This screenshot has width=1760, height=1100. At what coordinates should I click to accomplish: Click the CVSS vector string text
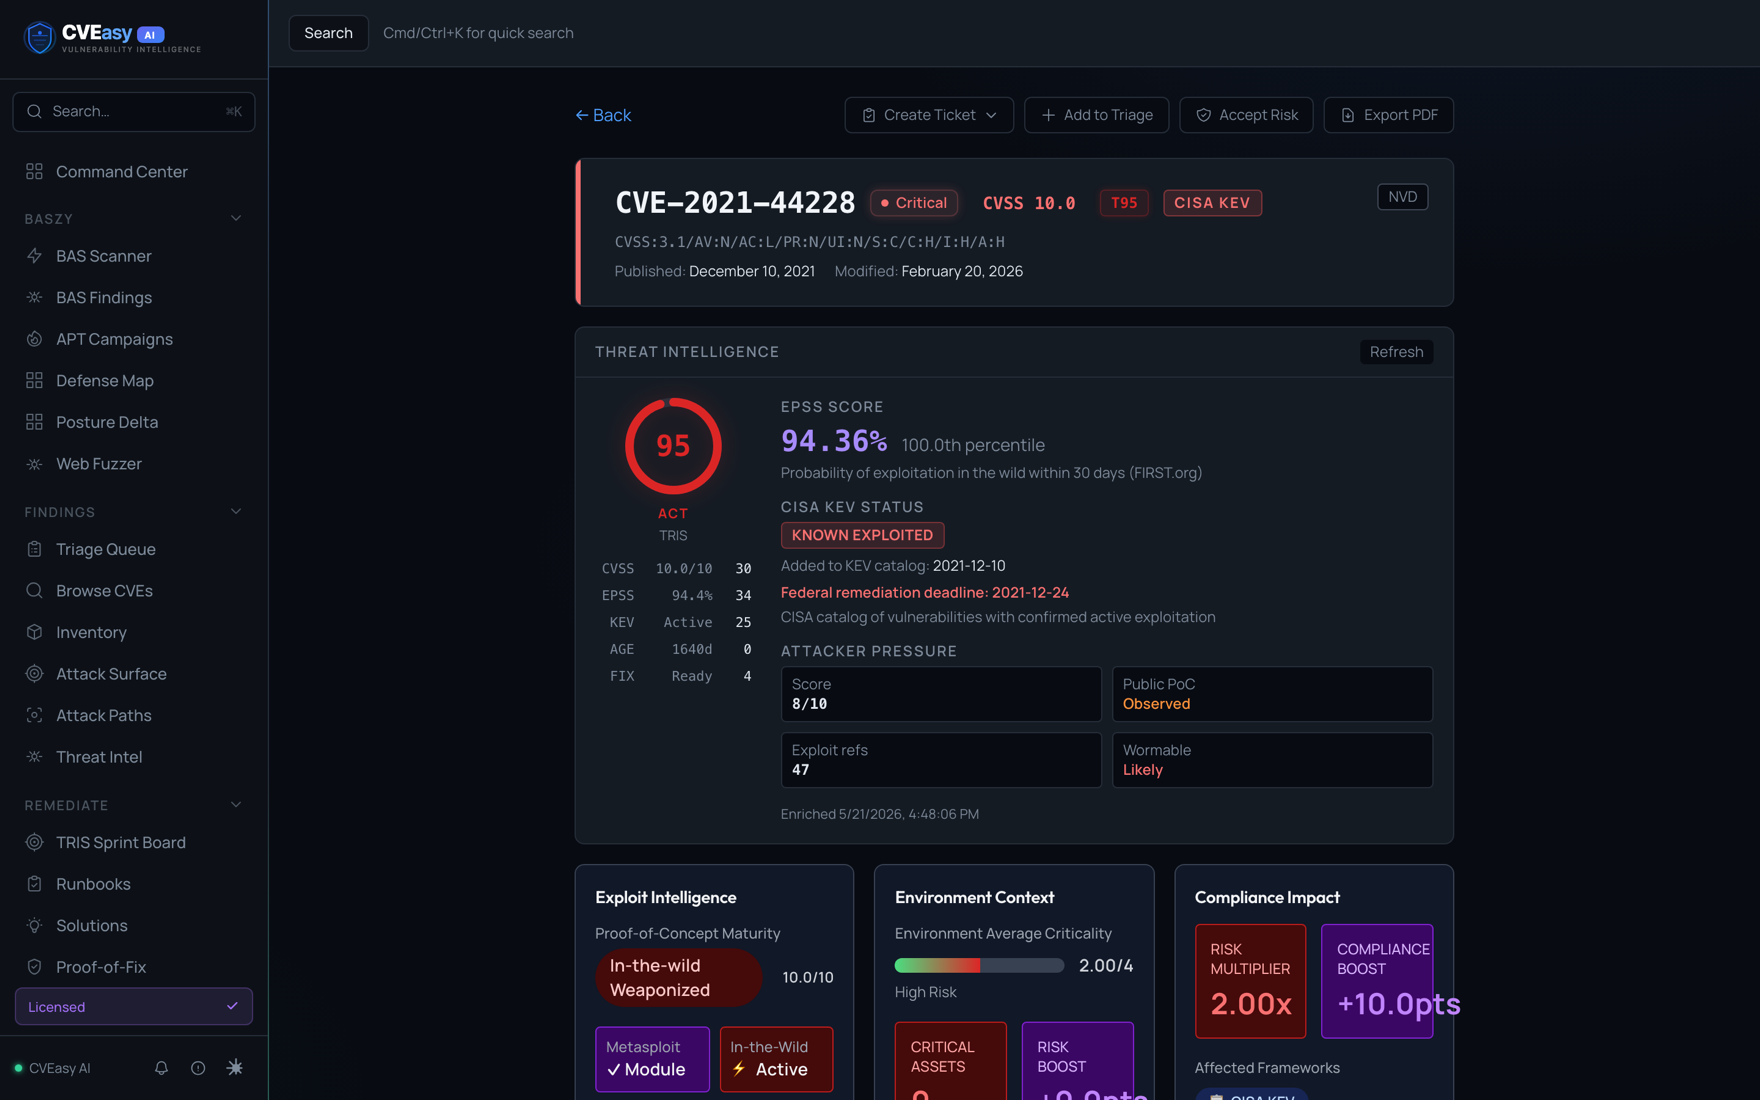pos(810,242)
